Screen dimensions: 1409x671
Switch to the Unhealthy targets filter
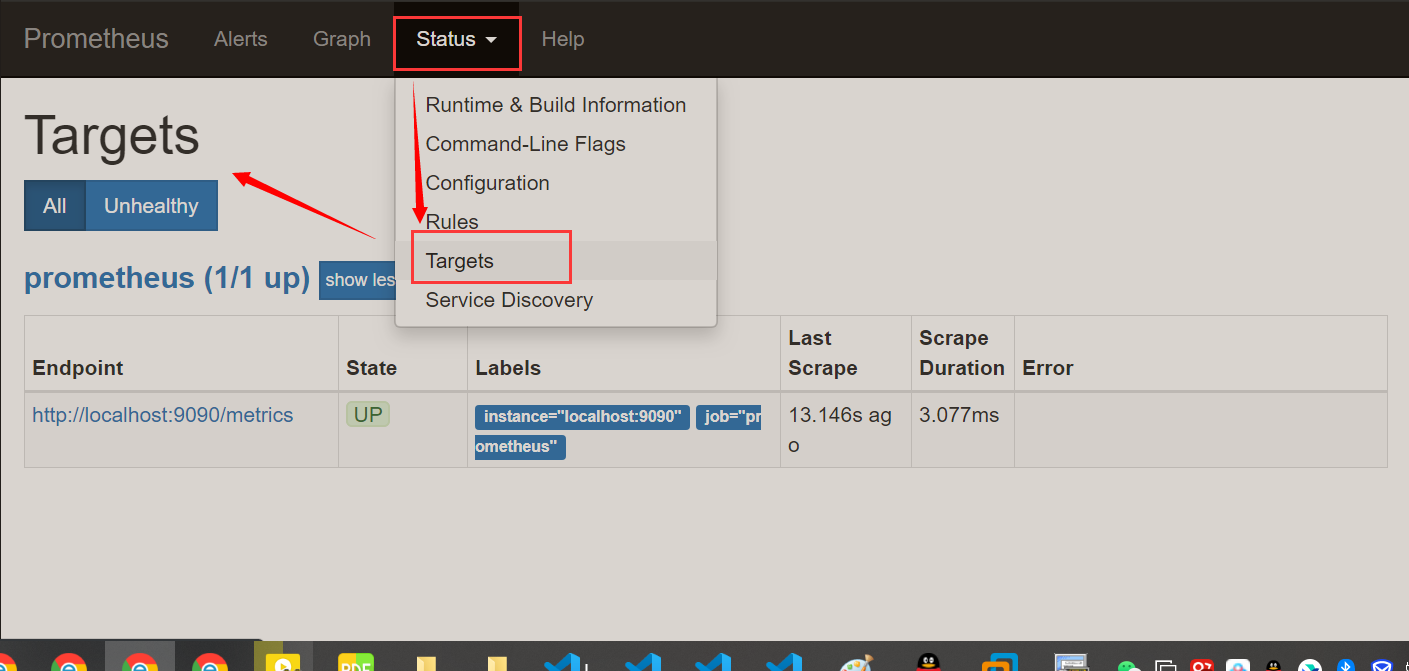(x=151, y=206)
